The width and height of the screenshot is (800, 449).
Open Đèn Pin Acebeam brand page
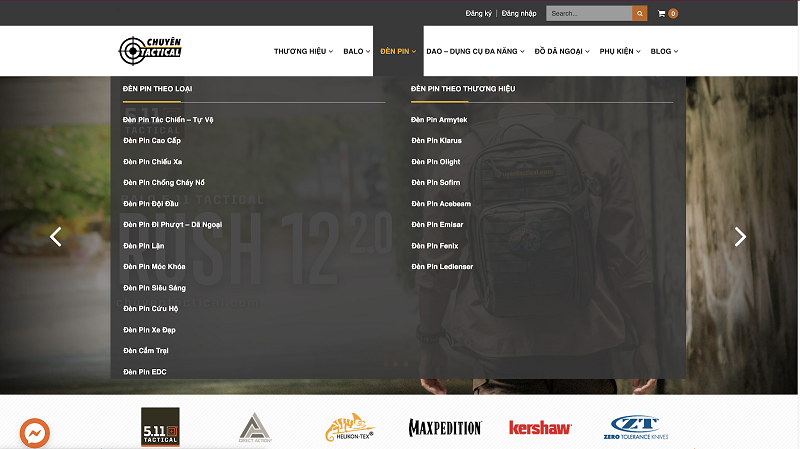tap(441, 204)
